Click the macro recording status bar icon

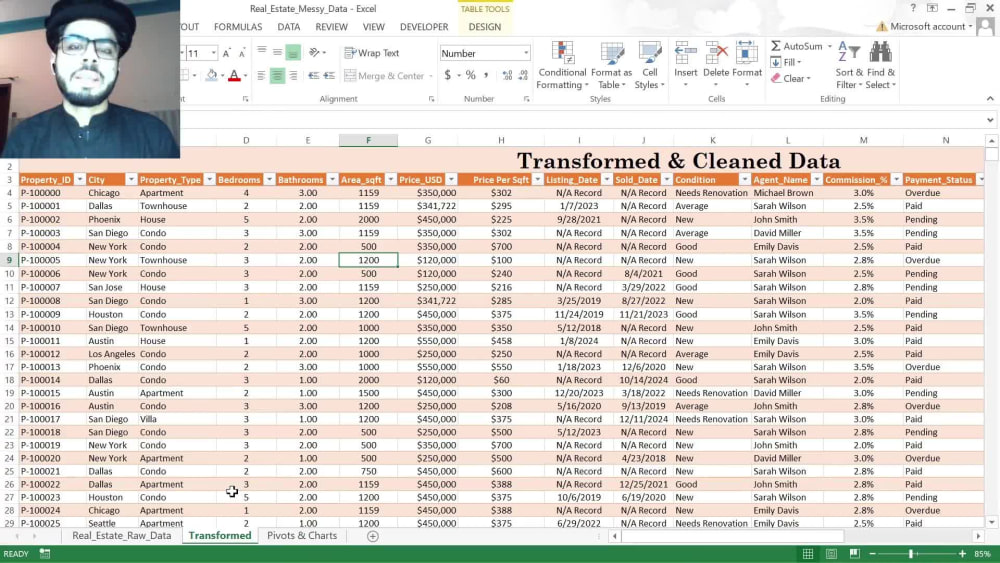pyautogui.click(x=45, y=554)
